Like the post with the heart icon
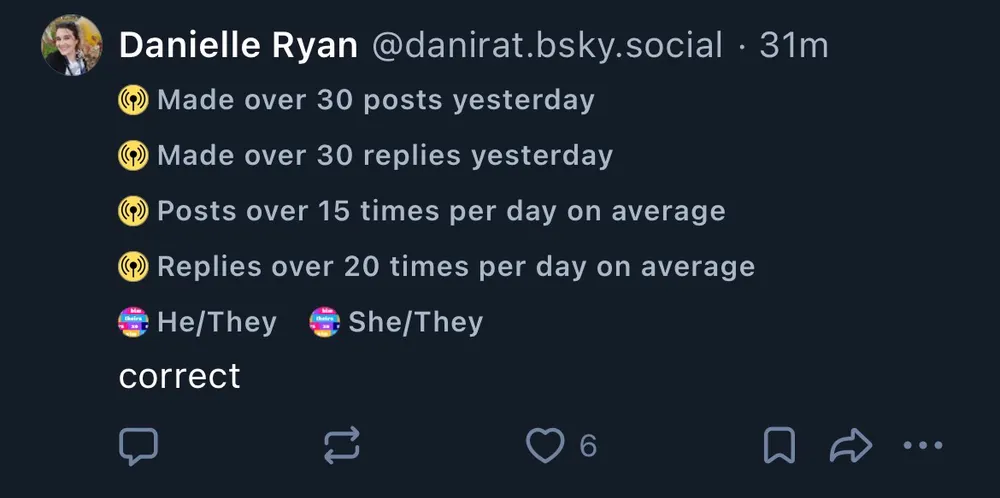This screenshot has height=498, width=1000. [545, 446]
